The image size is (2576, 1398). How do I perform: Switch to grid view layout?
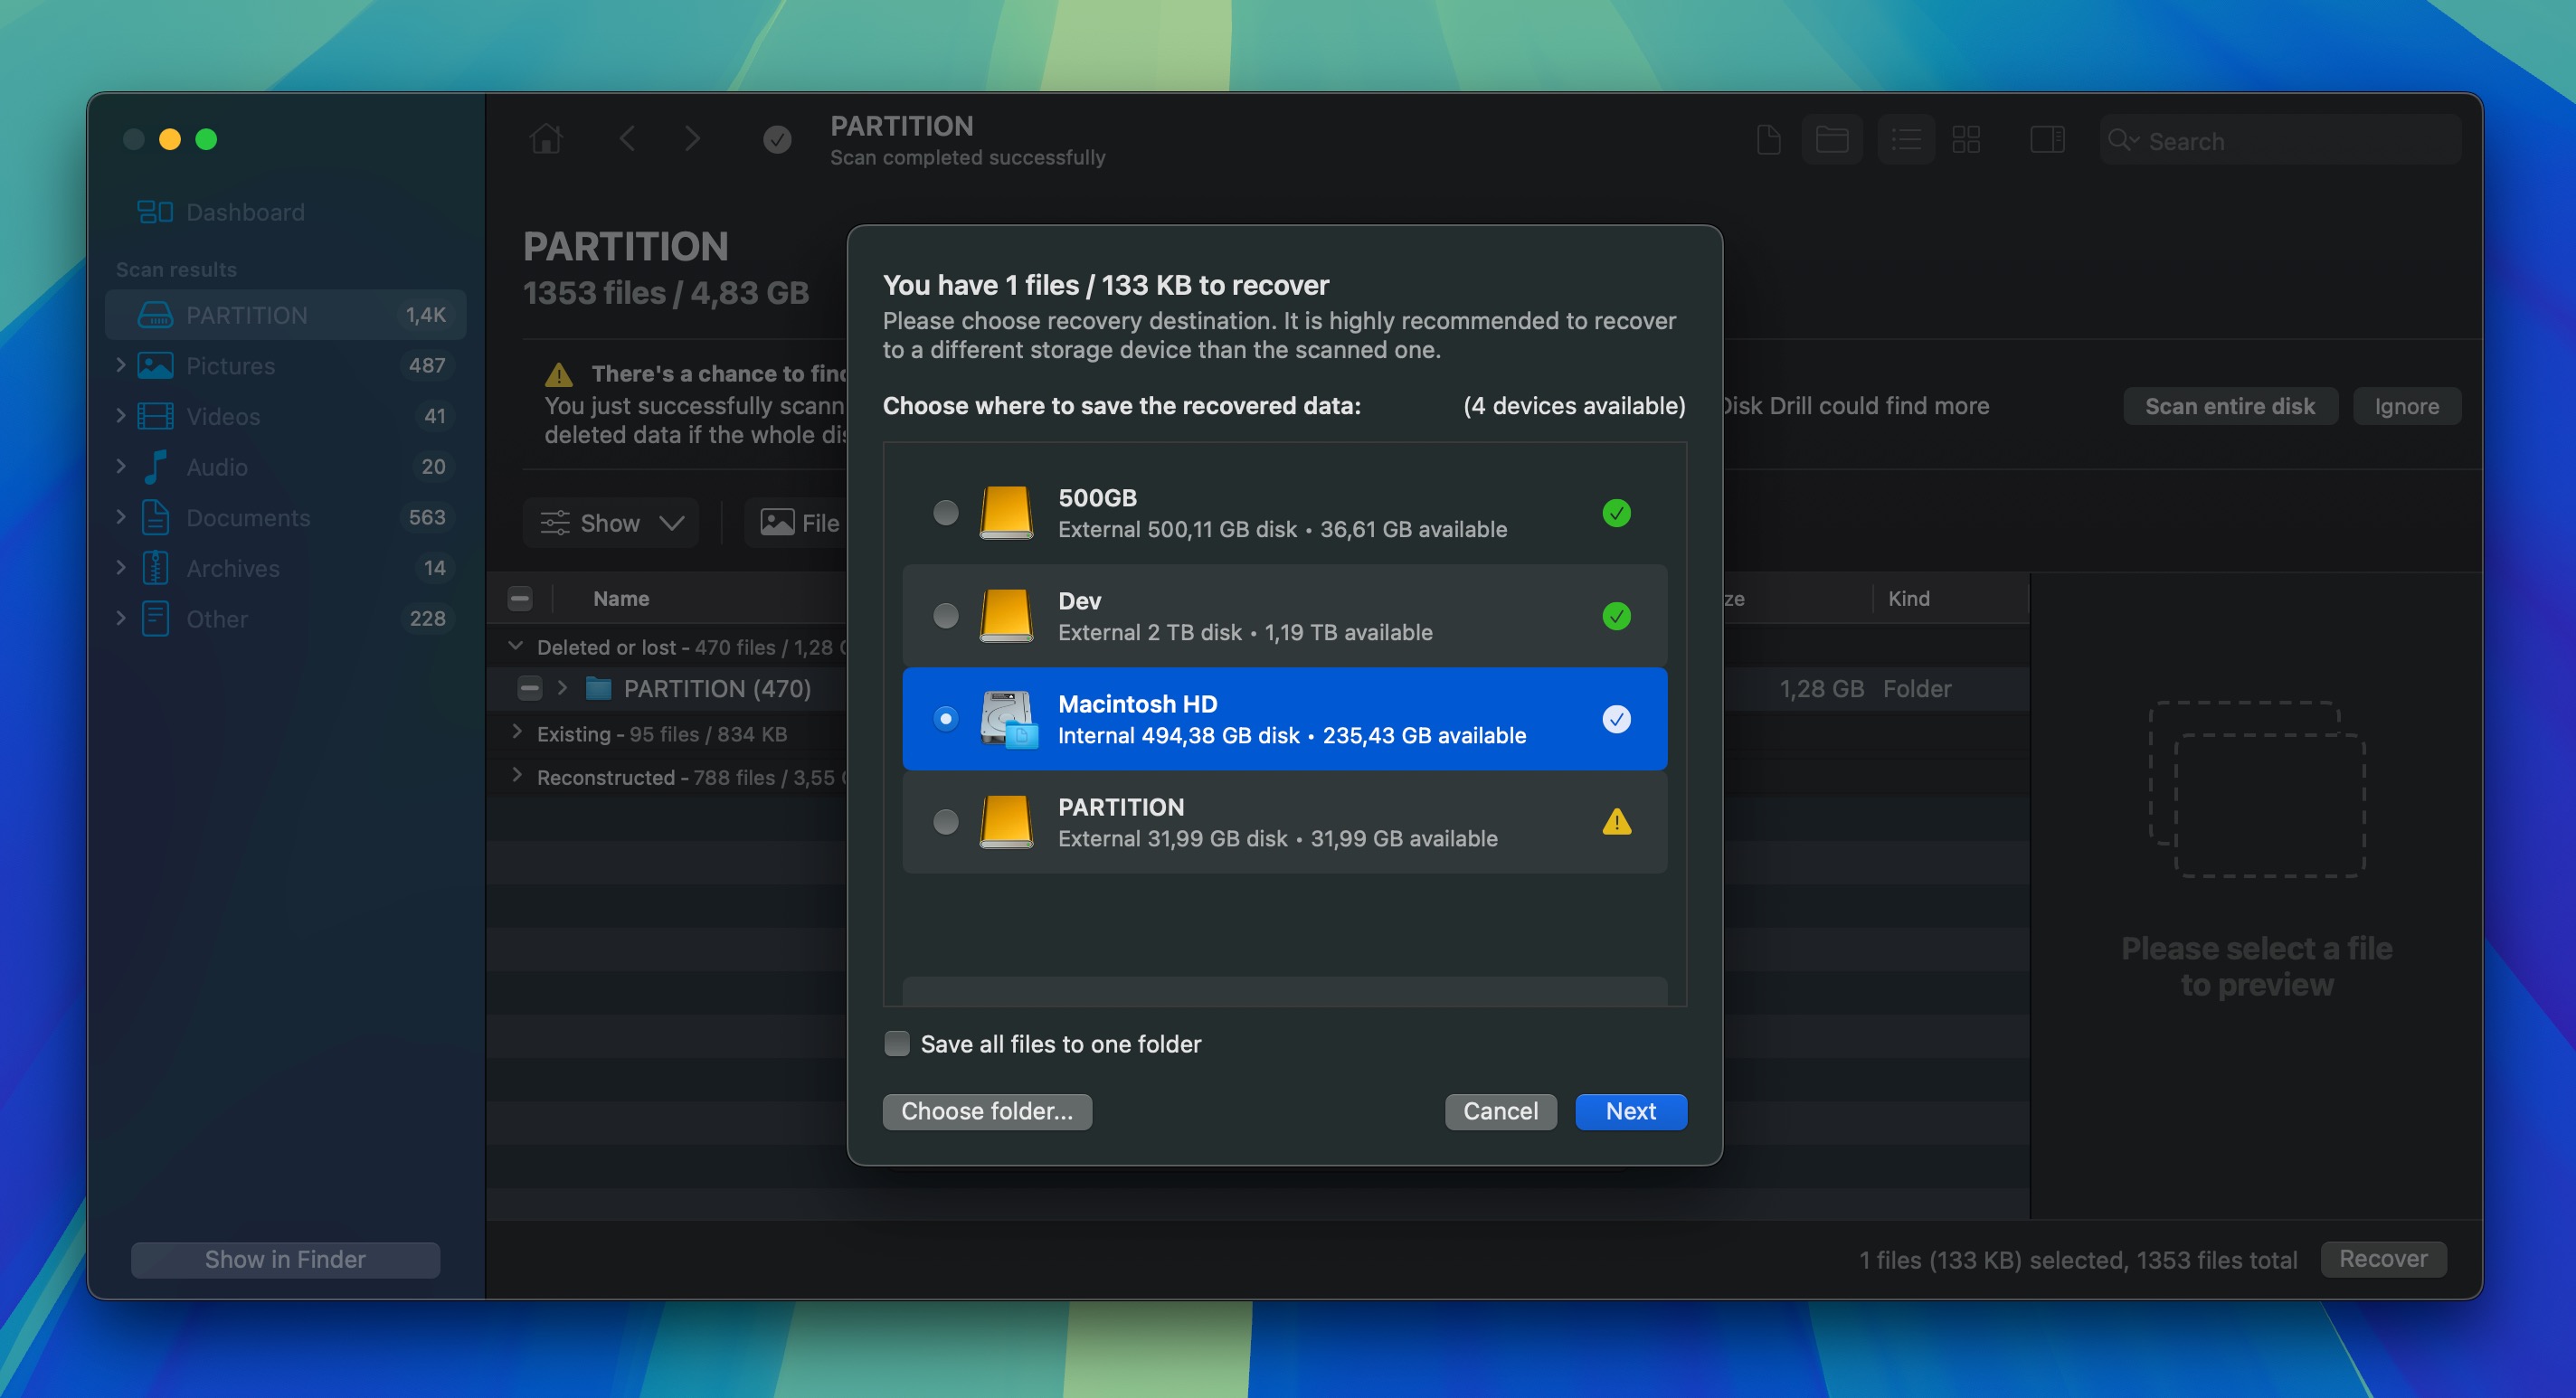pos(1967,139)
